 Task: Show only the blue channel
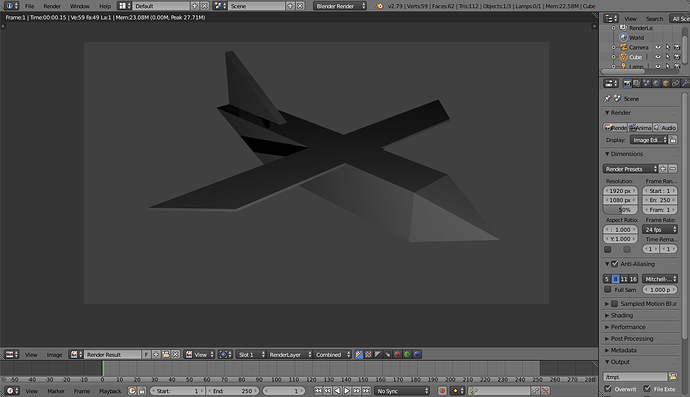(417, 354)
